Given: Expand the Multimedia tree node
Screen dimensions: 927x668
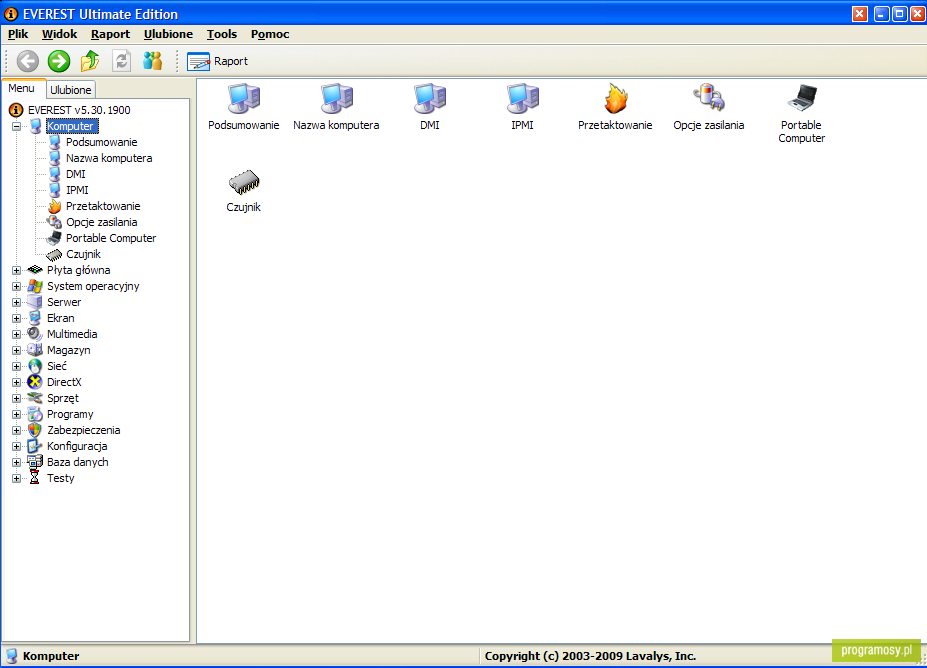Looking at the screenshot, I should click(17, 334).
